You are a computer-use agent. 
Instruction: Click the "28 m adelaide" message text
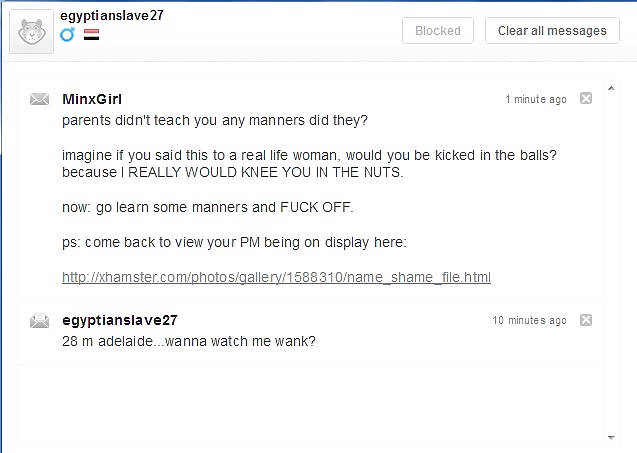[189, 341]
